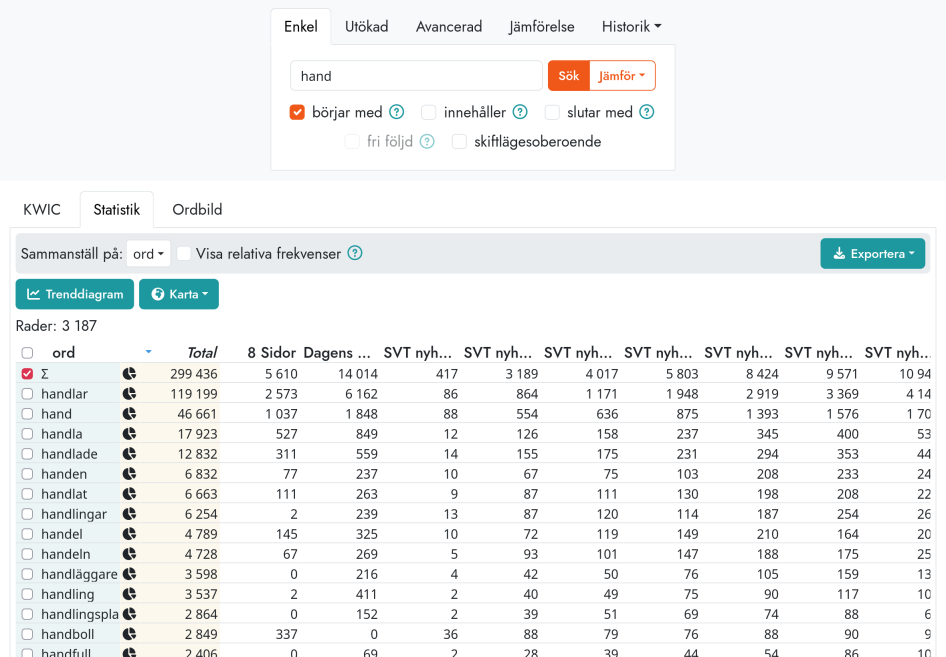
Task: Open the Trenddiagram view
Action: (x=75, y=294)
